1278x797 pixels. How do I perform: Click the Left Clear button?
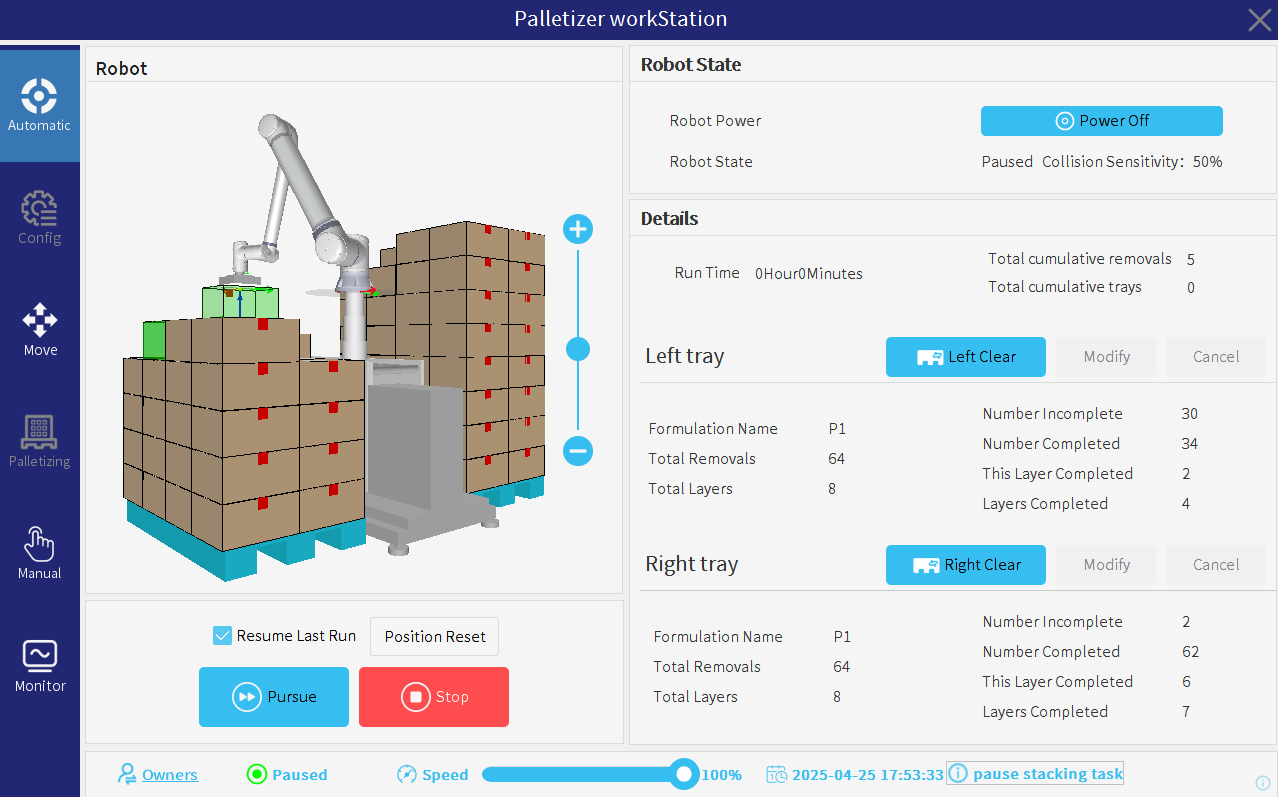click(966, 357)
